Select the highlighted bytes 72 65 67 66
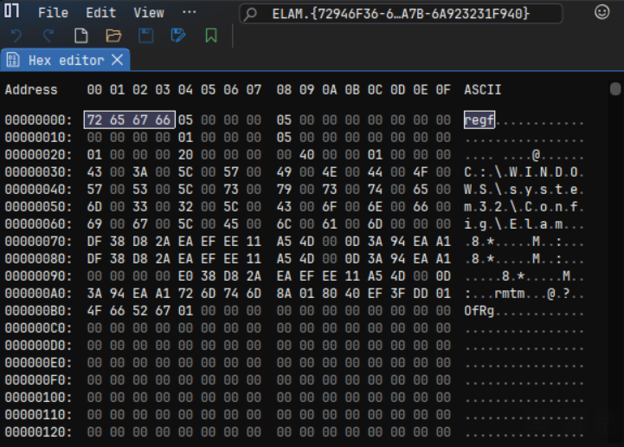The width and height of the screenshot is (624, 447). [x=129, y=120]
